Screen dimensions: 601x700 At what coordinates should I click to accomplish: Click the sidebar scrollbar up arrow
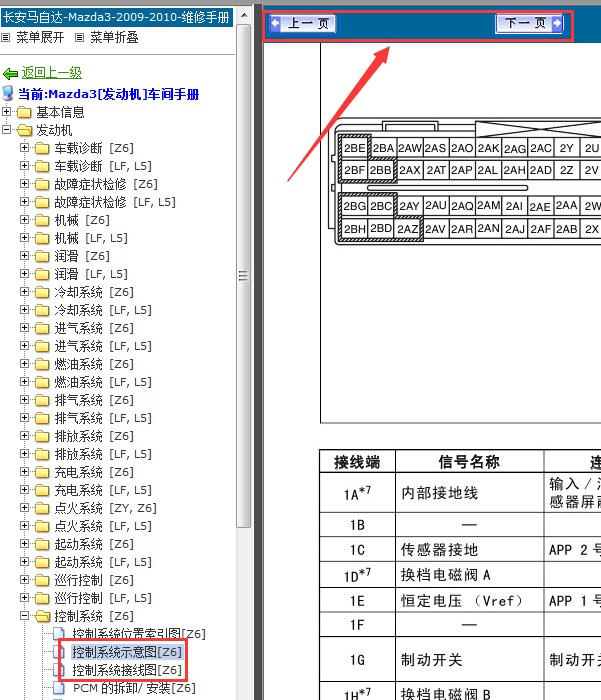point(244,15)
